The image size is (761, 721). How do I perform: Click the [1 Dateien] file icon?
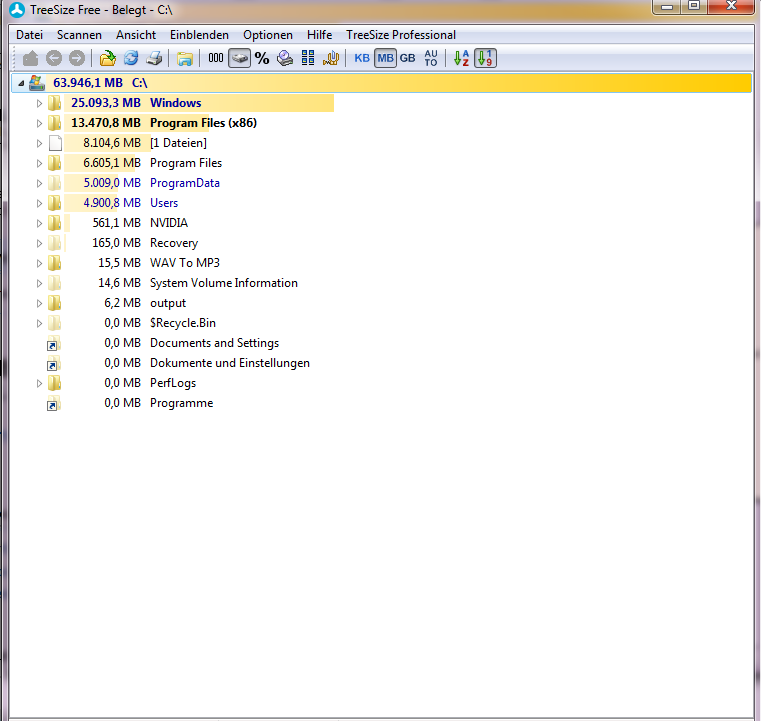click(55, 143)
